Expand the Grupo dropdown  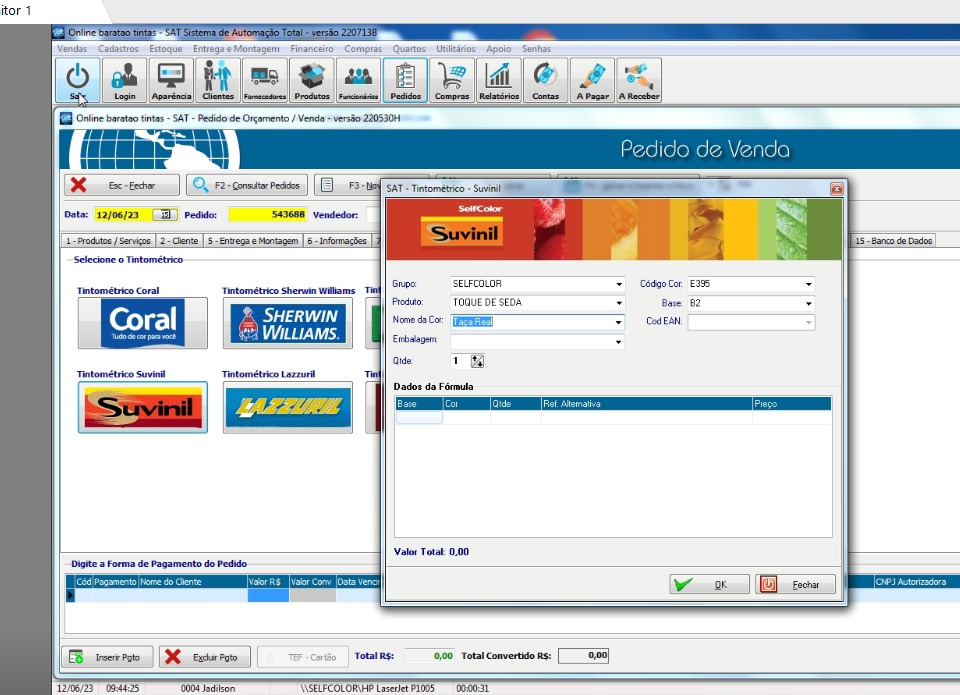(x=620, y=284)
